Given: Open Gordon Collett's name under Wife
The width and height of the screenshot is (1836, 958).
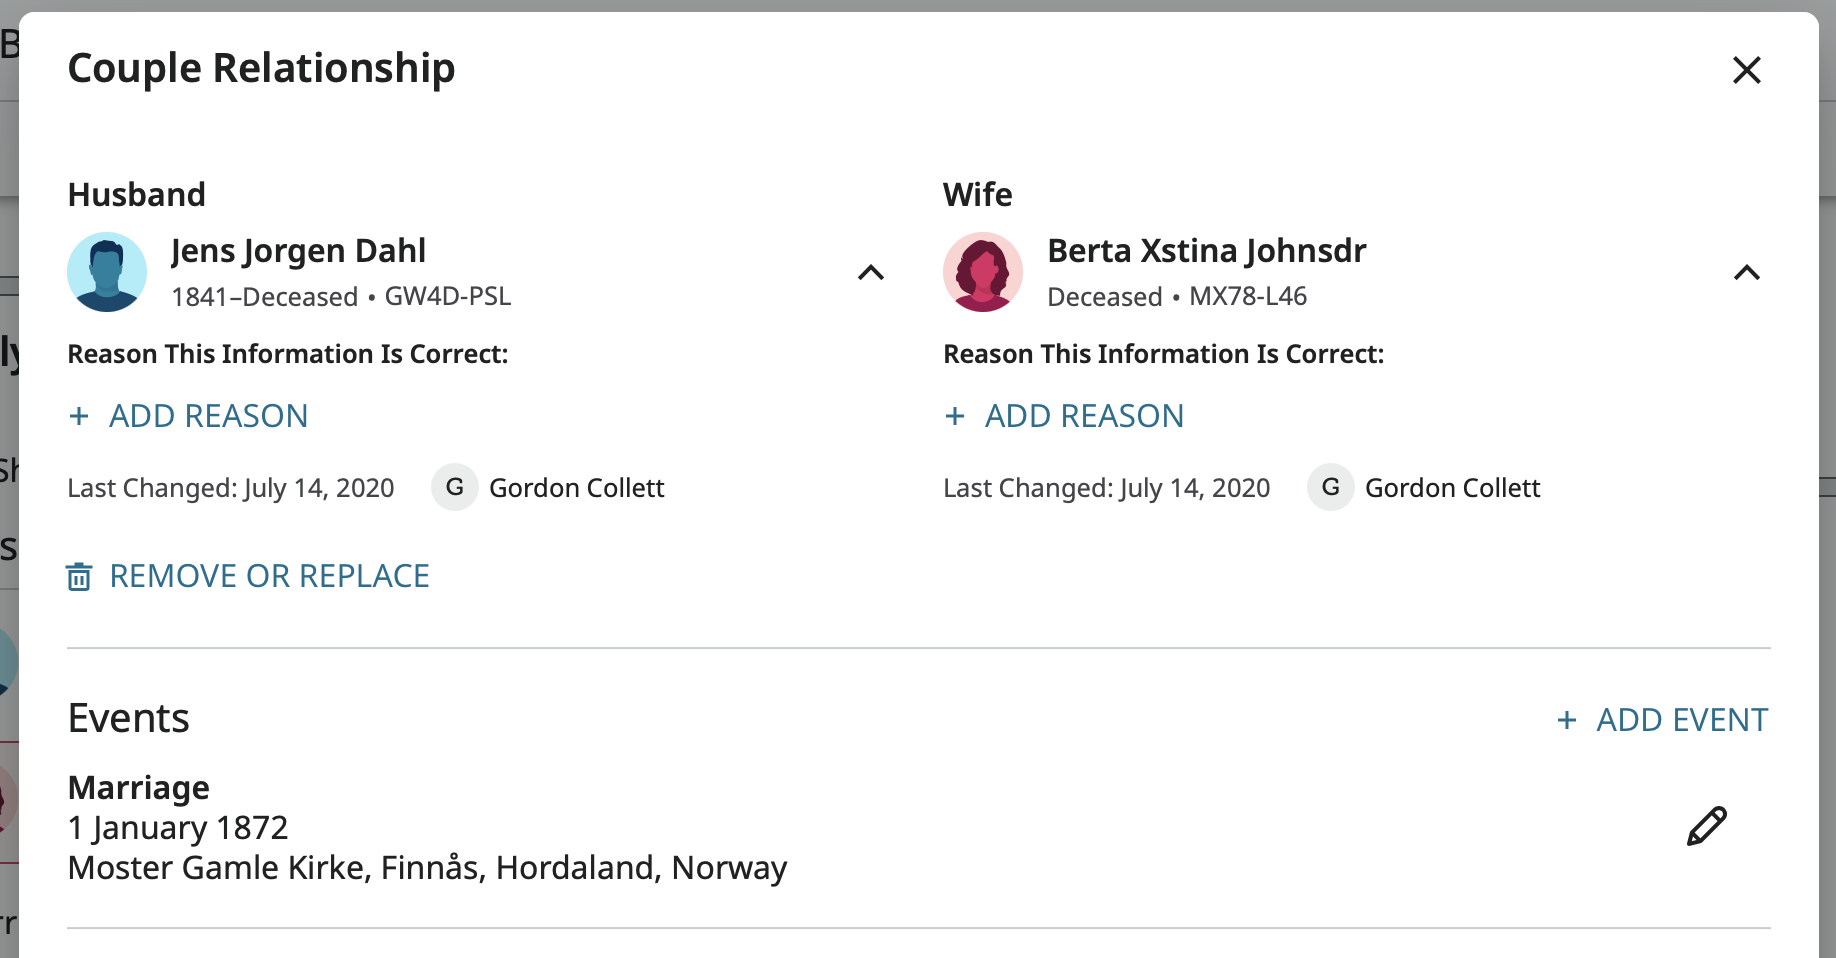Looking at the screenshot, I should click(x=1452, y=488).
